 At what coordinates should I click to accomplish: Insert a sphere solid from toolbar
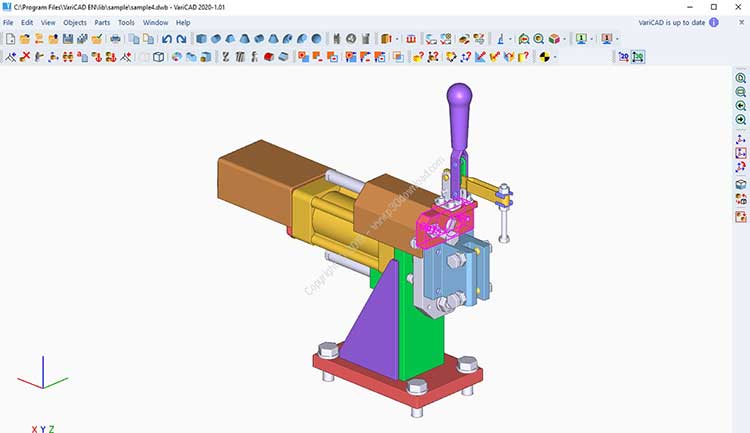click(x=316, y=39)
